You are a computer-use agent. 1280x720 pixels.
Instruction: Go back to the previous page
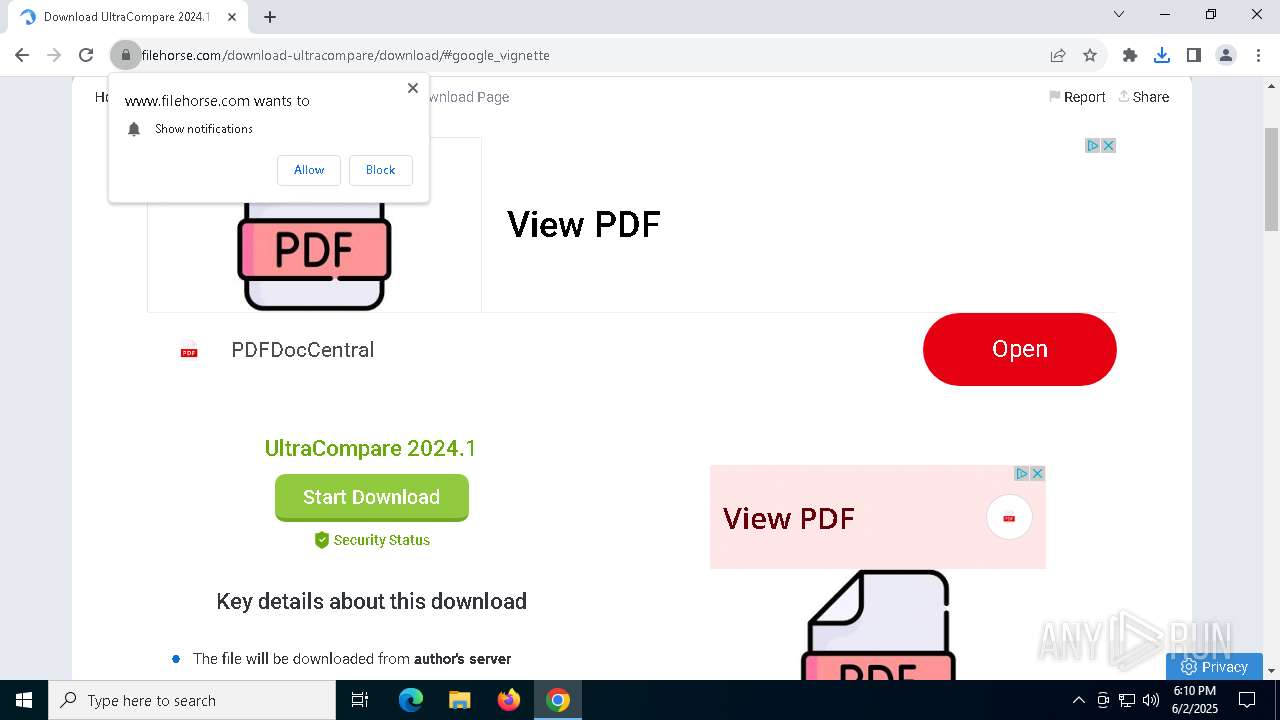22,55
